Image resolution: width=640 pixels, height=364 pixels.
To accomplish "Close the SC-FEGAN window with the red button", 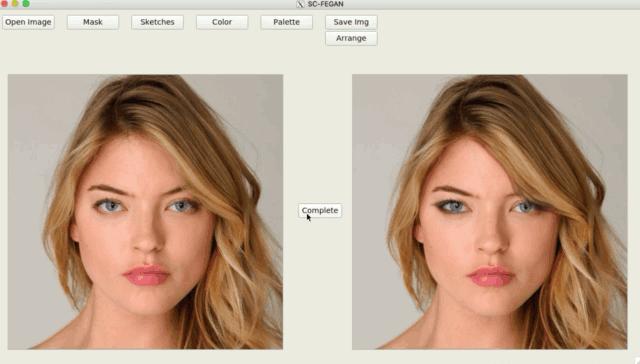I will (4, 3).
